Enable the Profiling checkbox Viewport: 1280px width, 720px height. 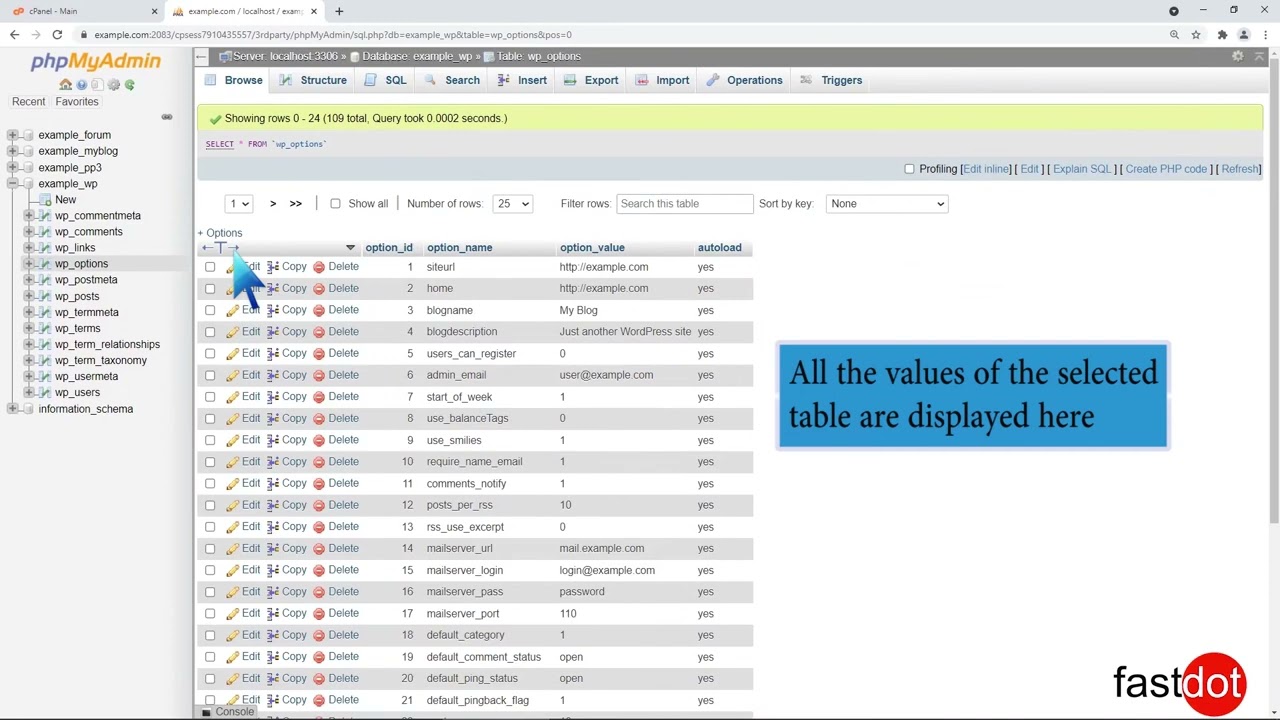point(909,169)
